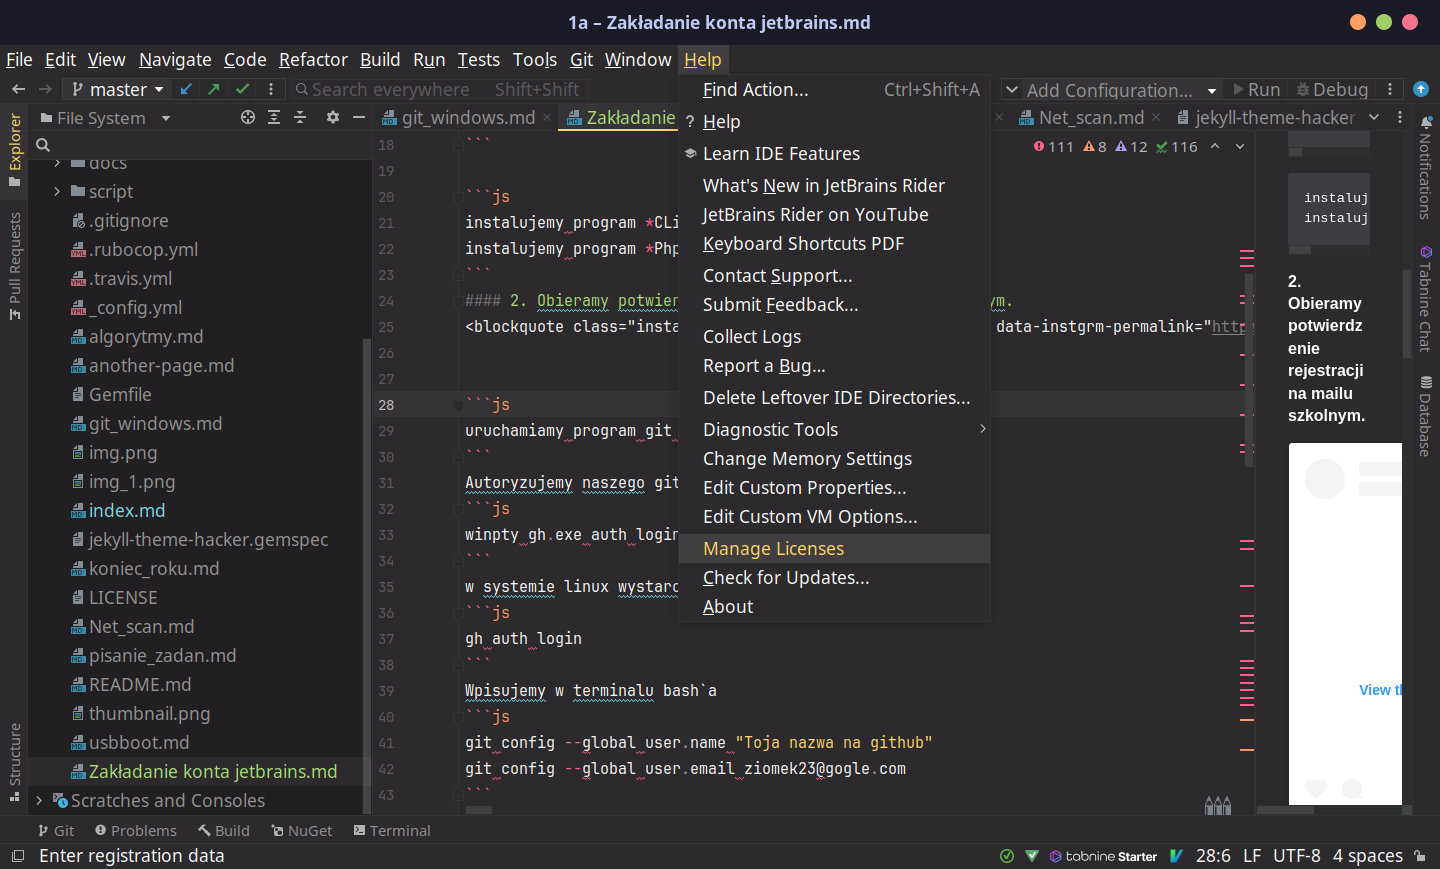Click the blue update-available arrow icon
The width and height of the screenshot is (1440, 869).
1421,89
